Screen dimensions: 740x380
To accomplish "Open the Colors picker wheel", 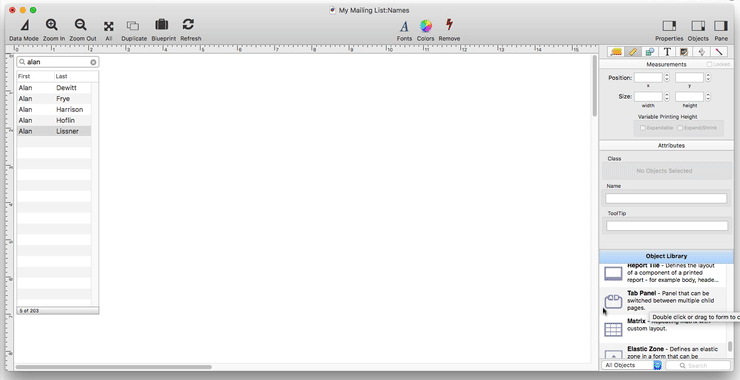I will (x=426, y=25).
